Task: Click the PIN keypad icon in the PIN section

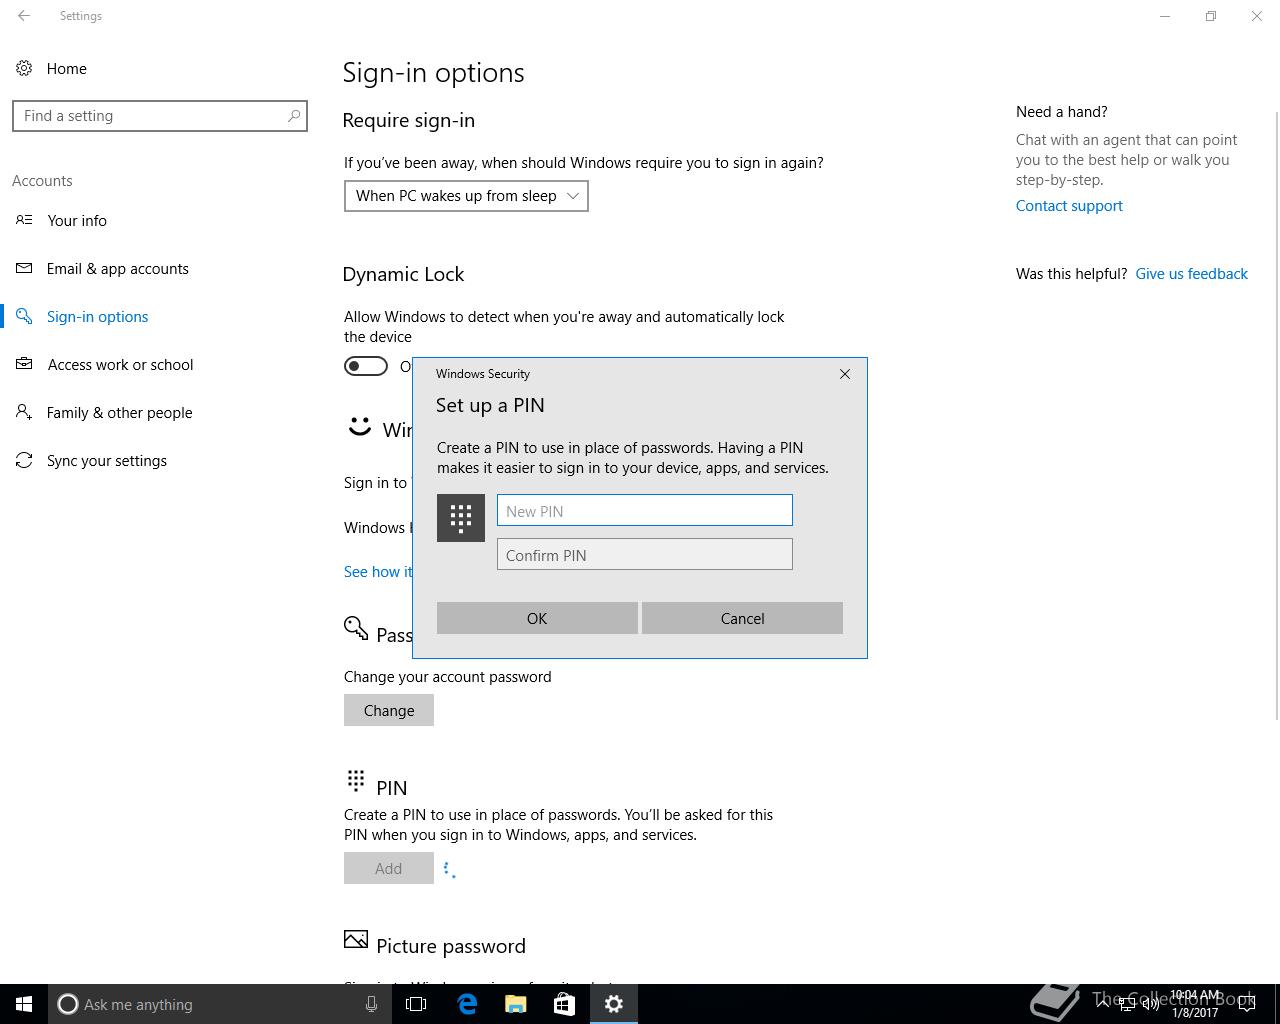Action: coord(356,780)
